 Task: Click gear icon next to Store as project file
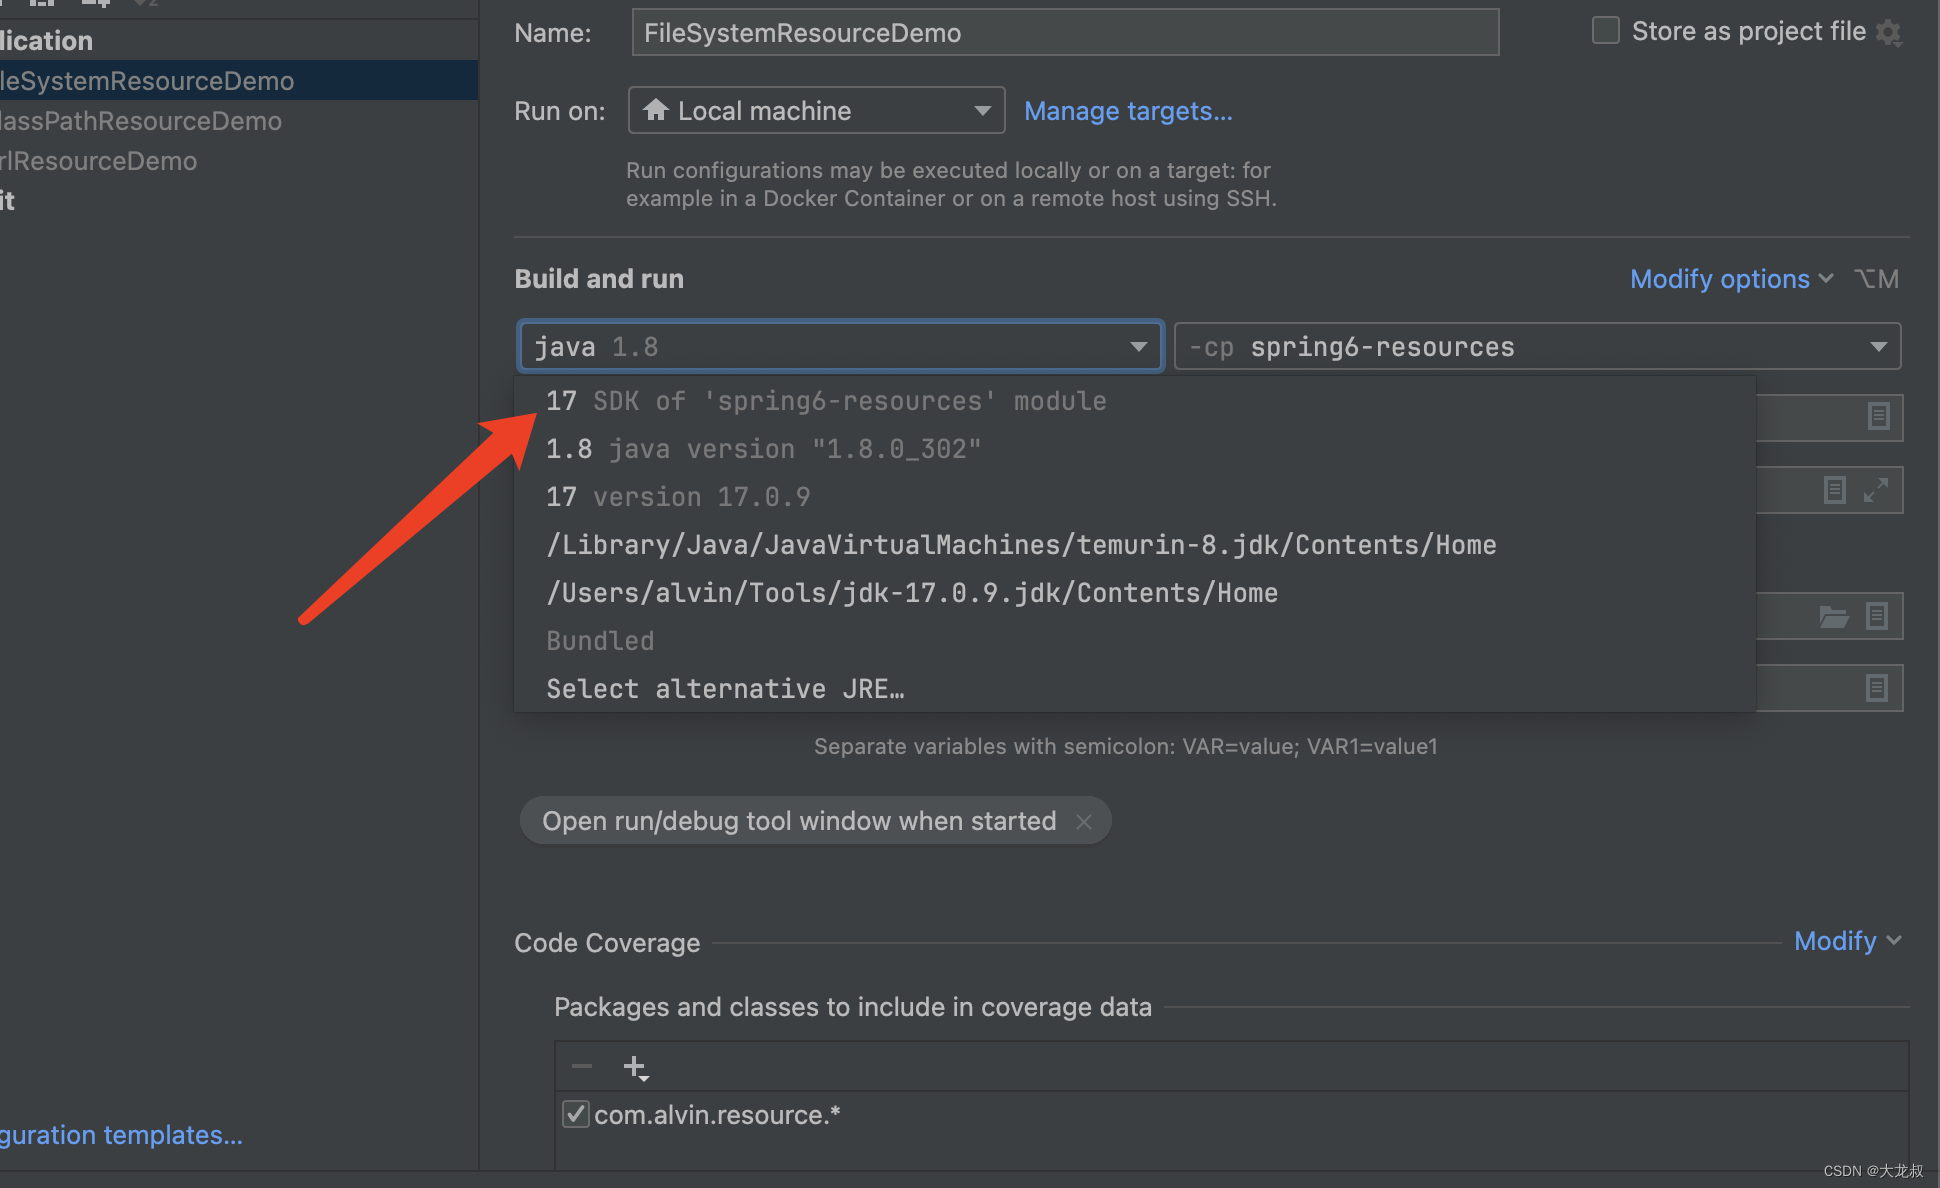(x=1888, y=33)
